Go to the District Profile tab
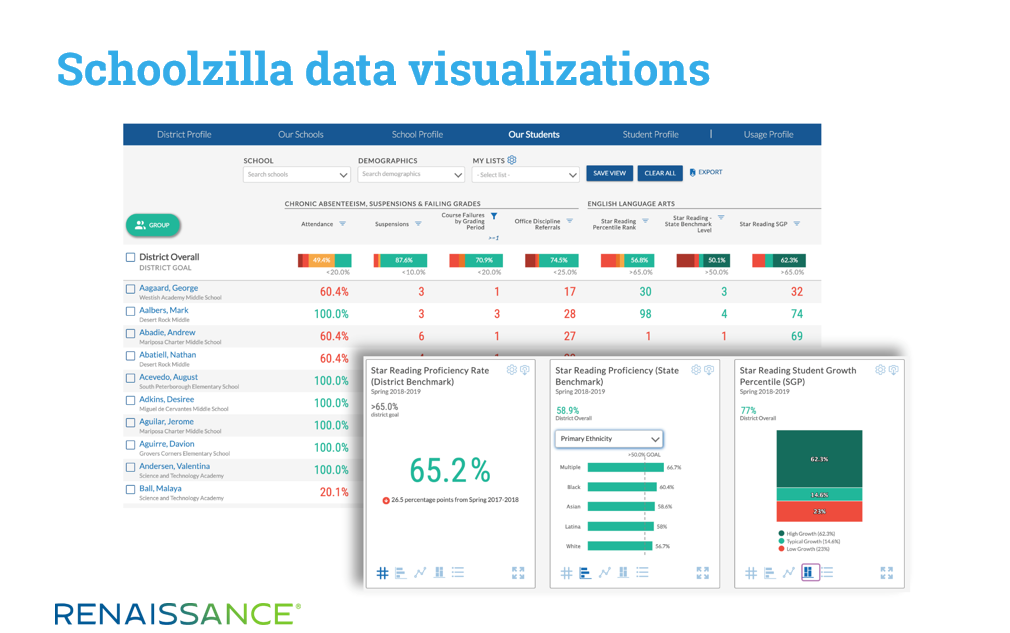The height and width of the screenshot is (633, 1010). 184,135
